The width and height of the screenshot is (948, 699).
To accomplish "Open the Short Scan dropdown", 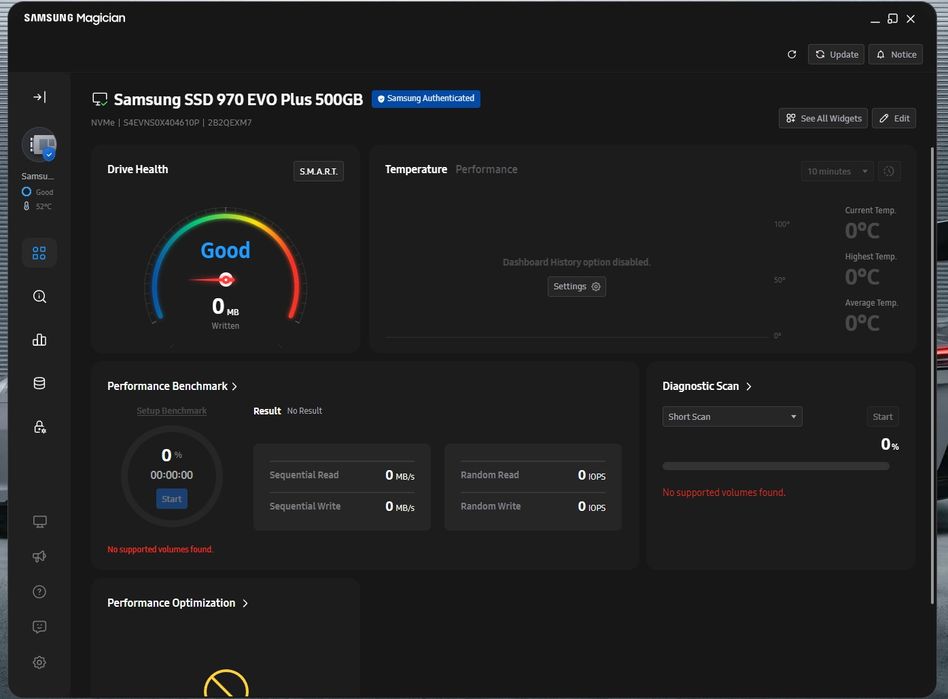I will (732, 417).
